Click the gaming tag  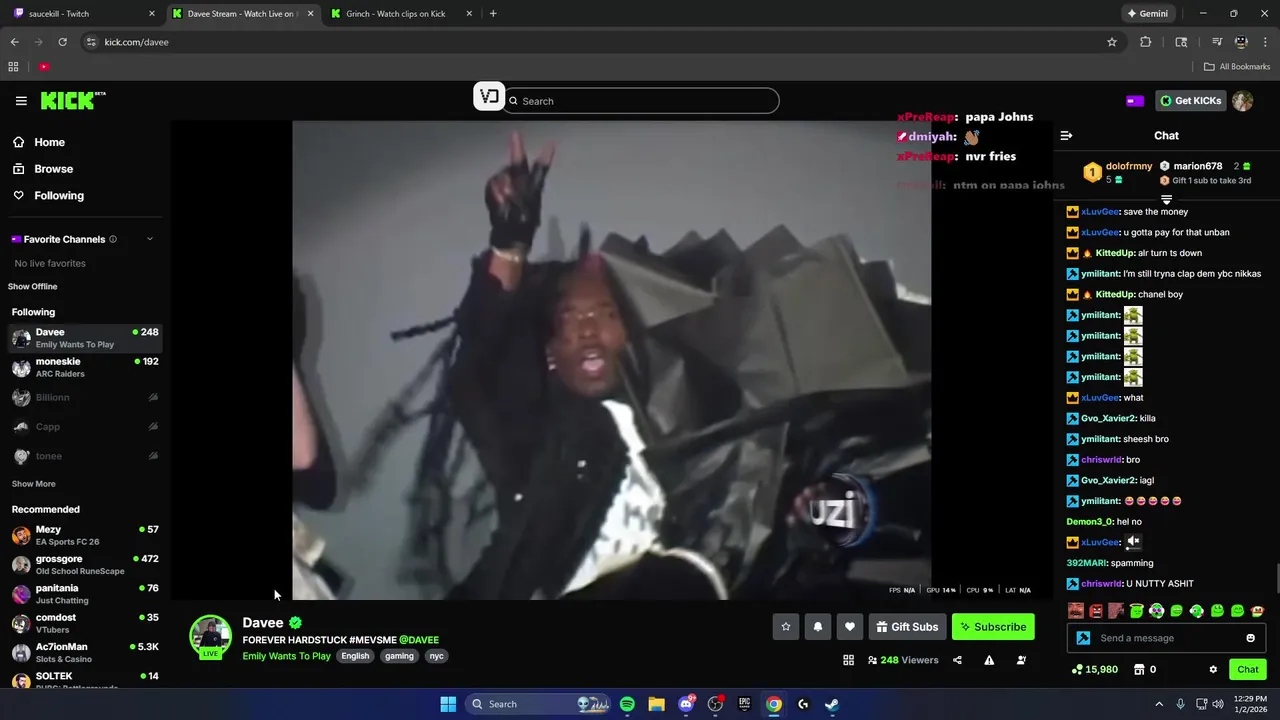399,656
